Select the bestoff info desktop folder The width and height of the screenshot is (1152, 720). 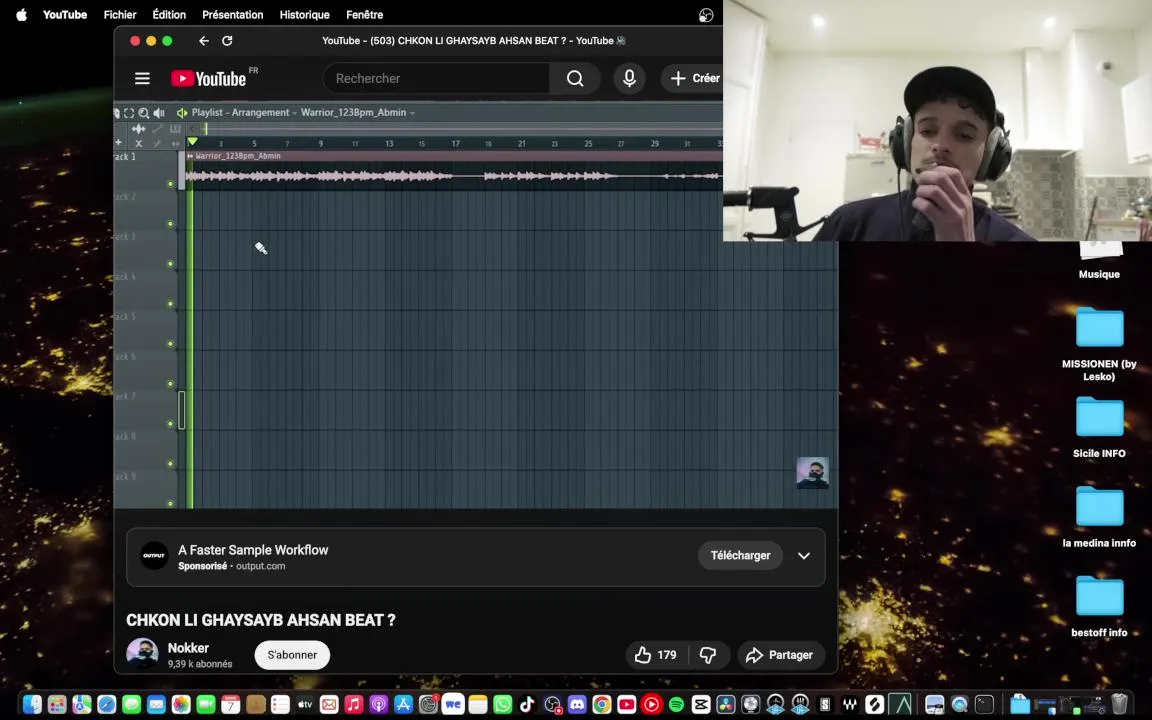coord(1099,606)
